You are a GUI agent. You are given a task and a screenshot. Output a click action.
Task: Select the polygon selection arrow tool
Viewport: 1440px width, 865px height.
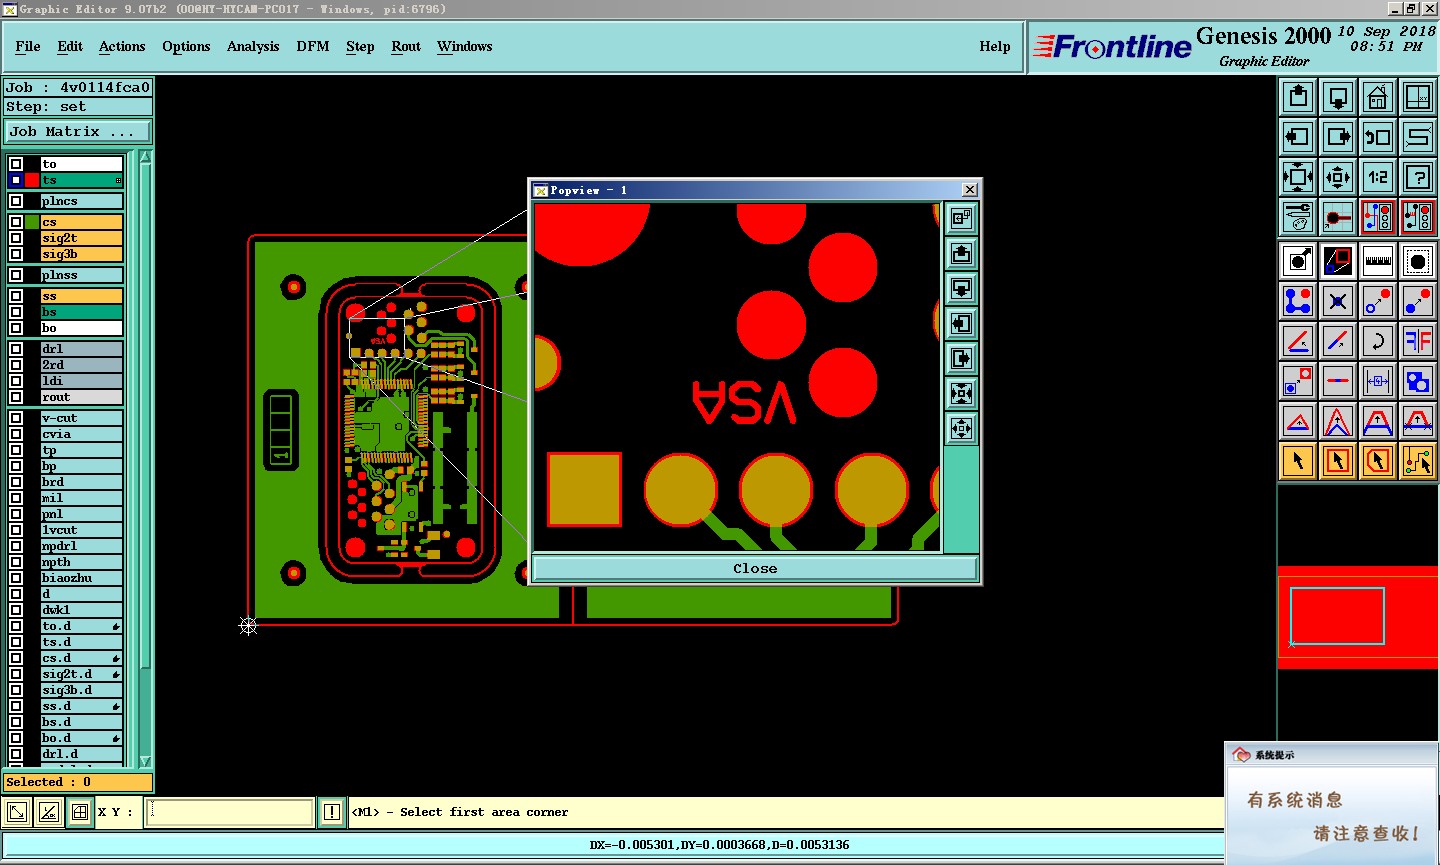pos(1378,461)
